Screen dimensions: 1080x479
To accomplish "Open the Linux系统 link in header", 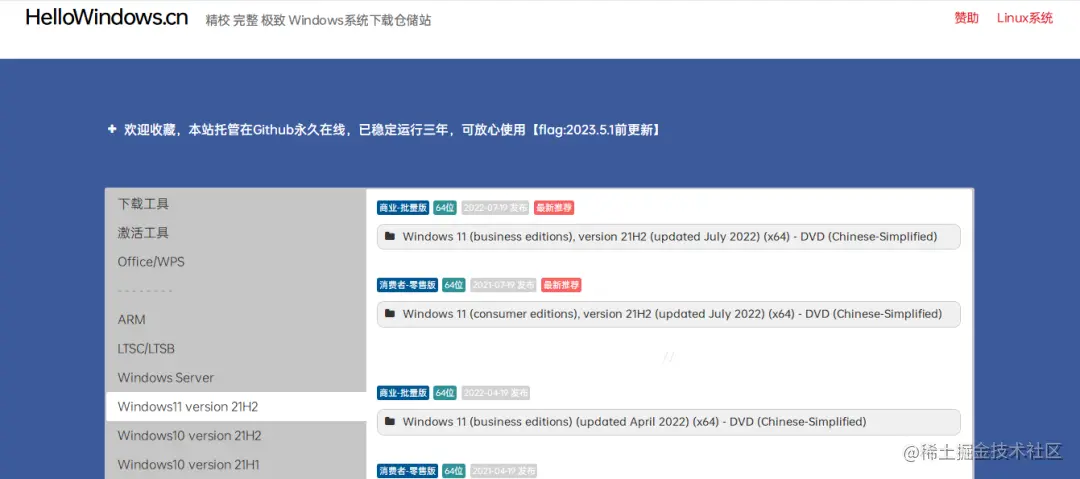I will click(x=1025, y=18).
